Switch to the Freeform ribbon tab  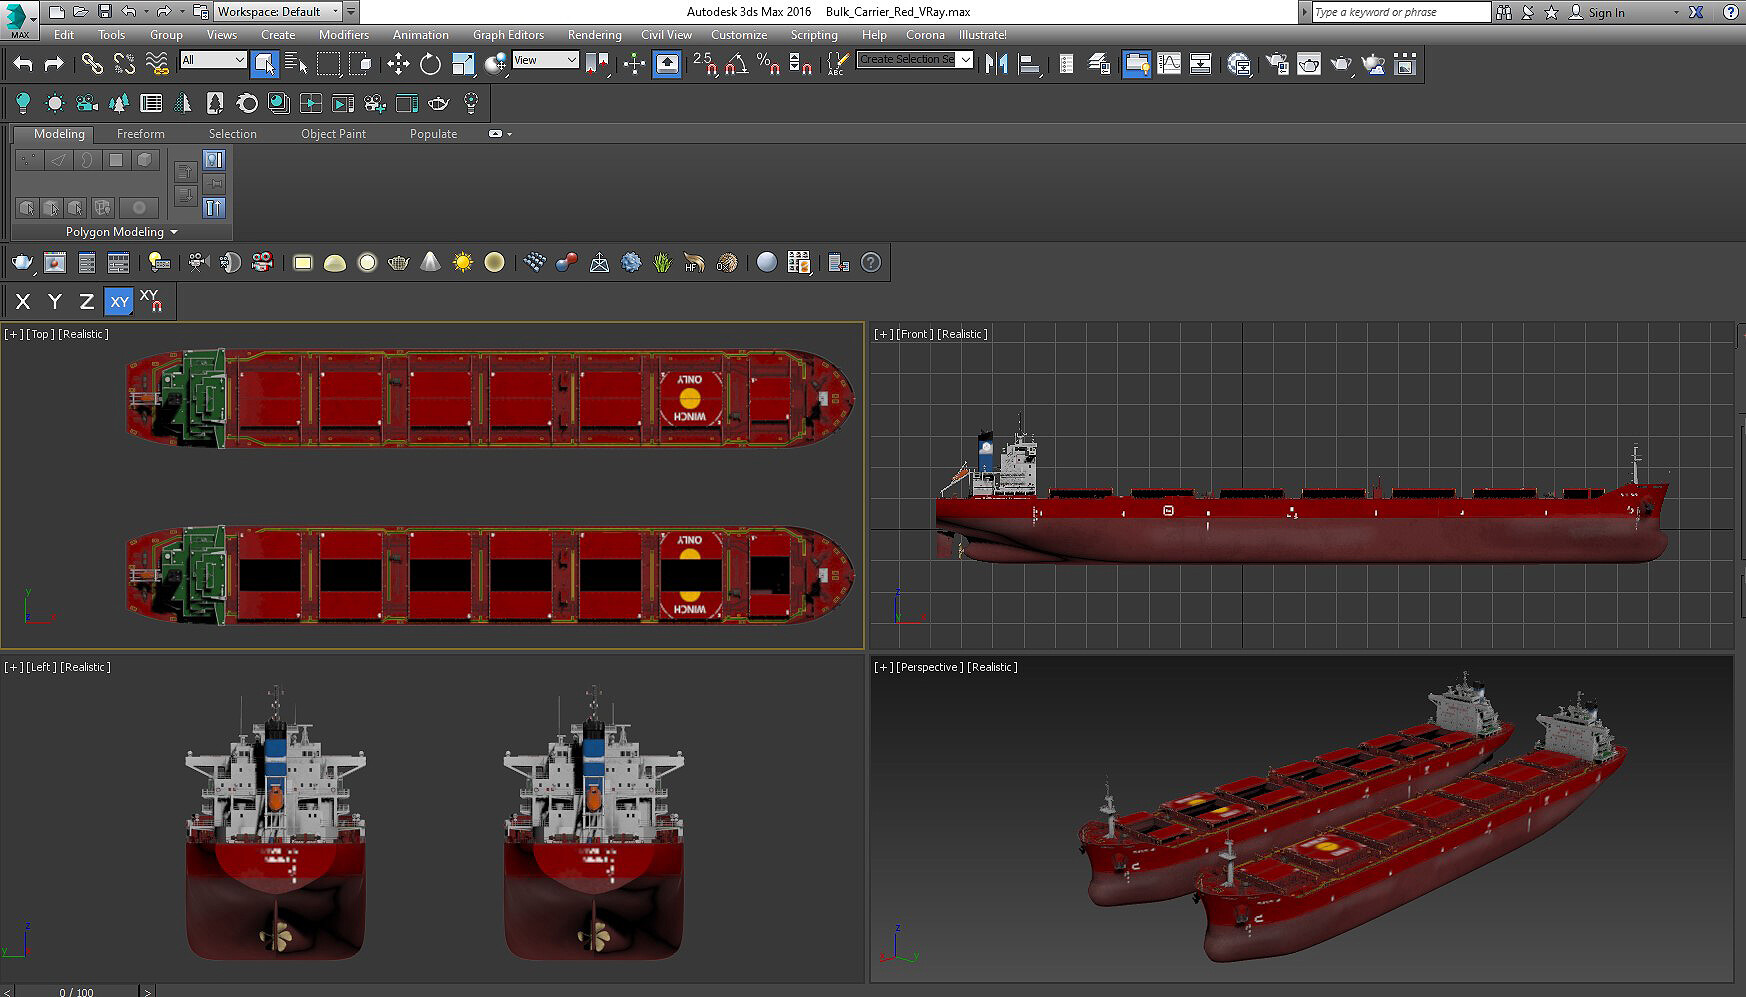point(140,134)
